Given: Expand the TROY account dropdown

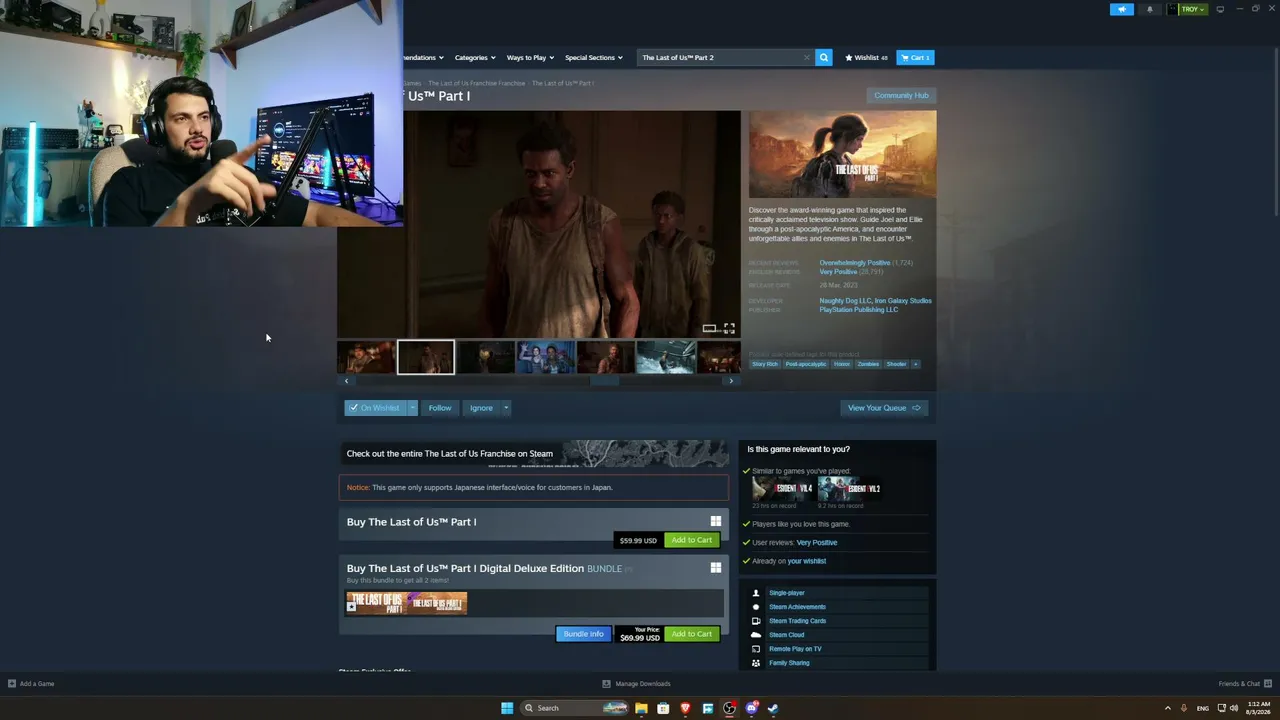Looking at the screenshot, I should click(1193, 9).
